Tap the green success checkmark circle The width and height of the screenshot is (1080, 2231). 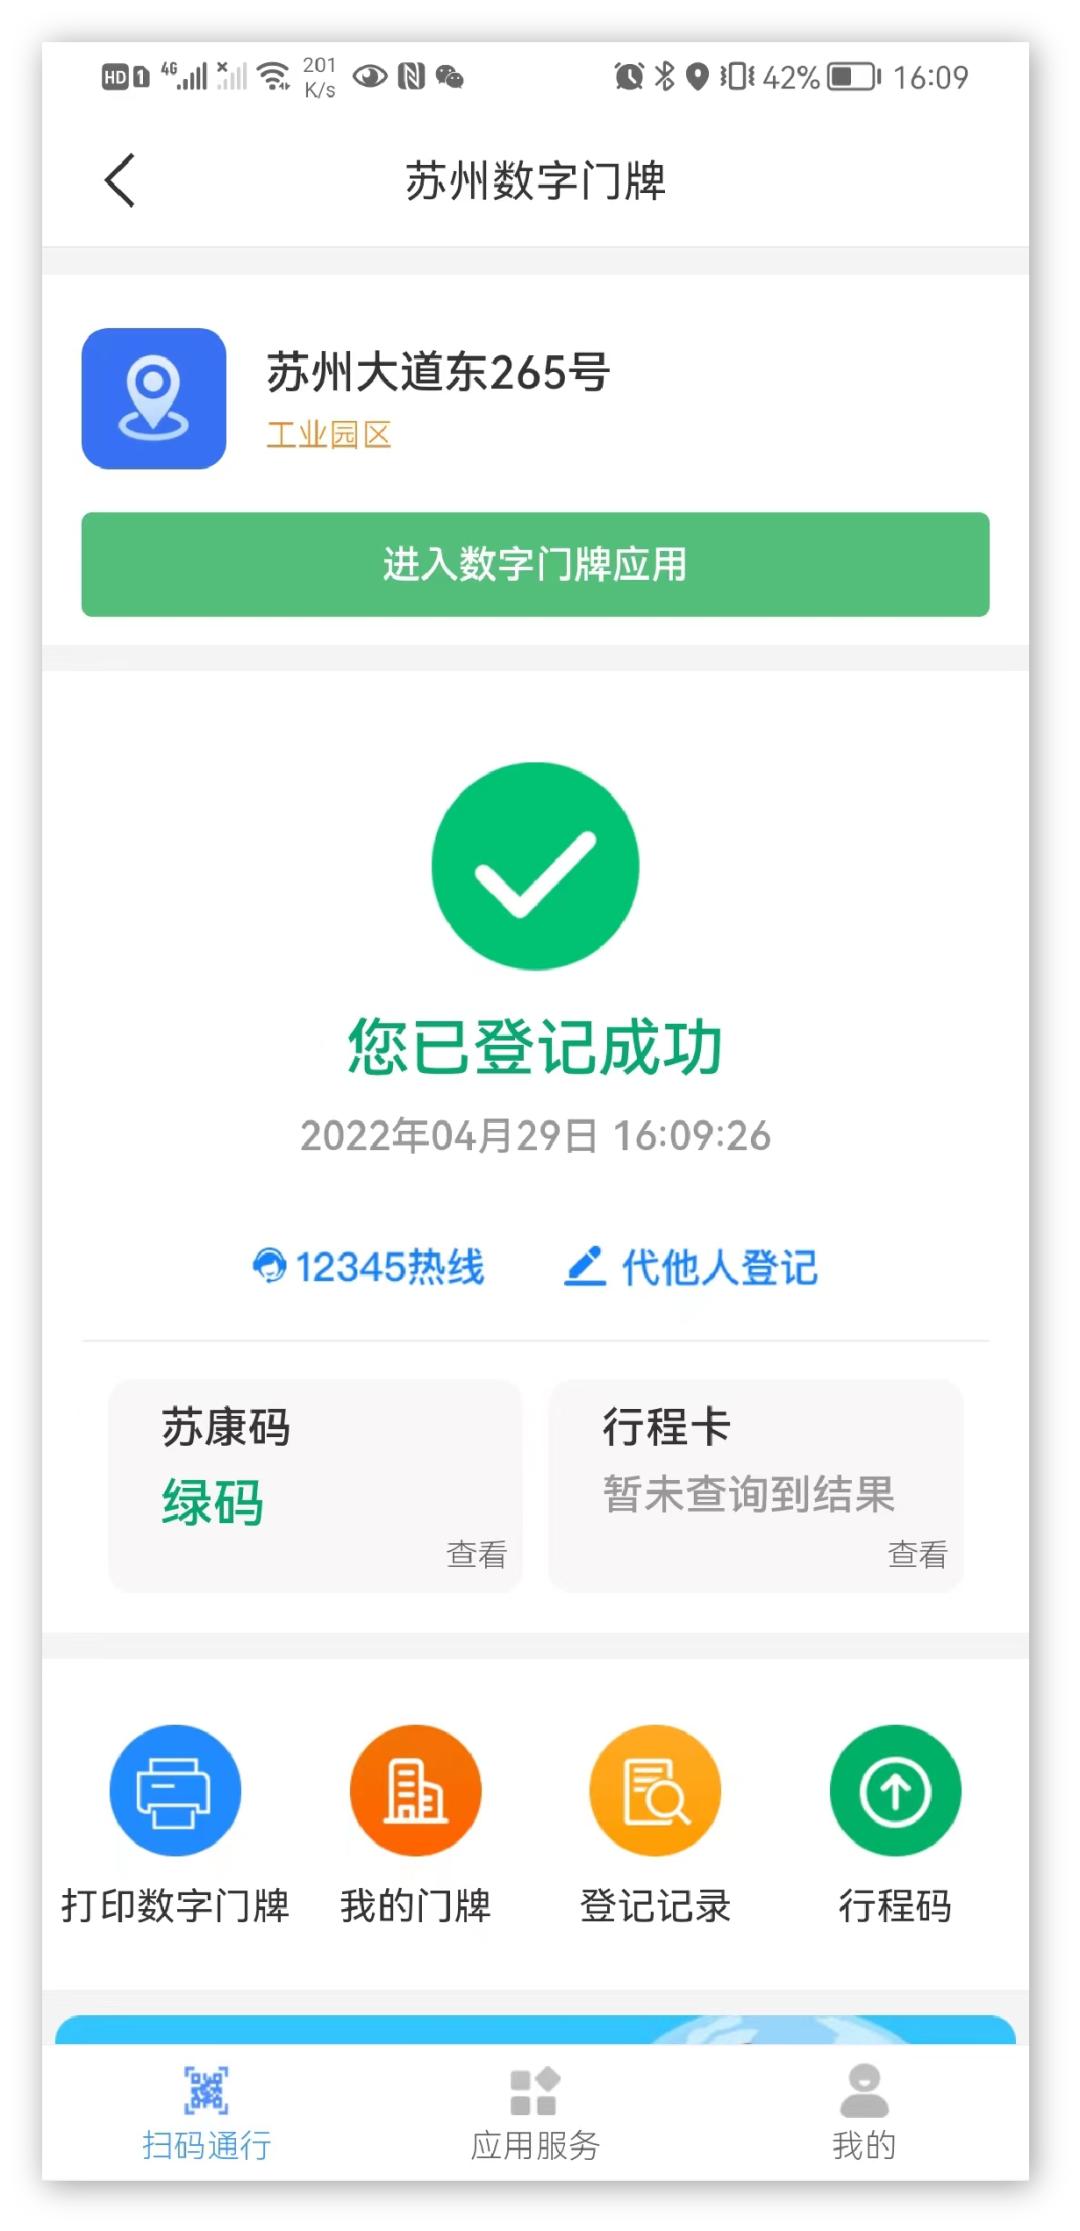[x=535, y=866]
